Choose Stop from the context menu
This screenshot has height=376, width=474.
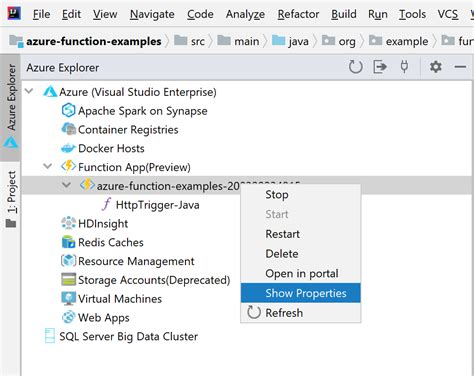(300, 195)
